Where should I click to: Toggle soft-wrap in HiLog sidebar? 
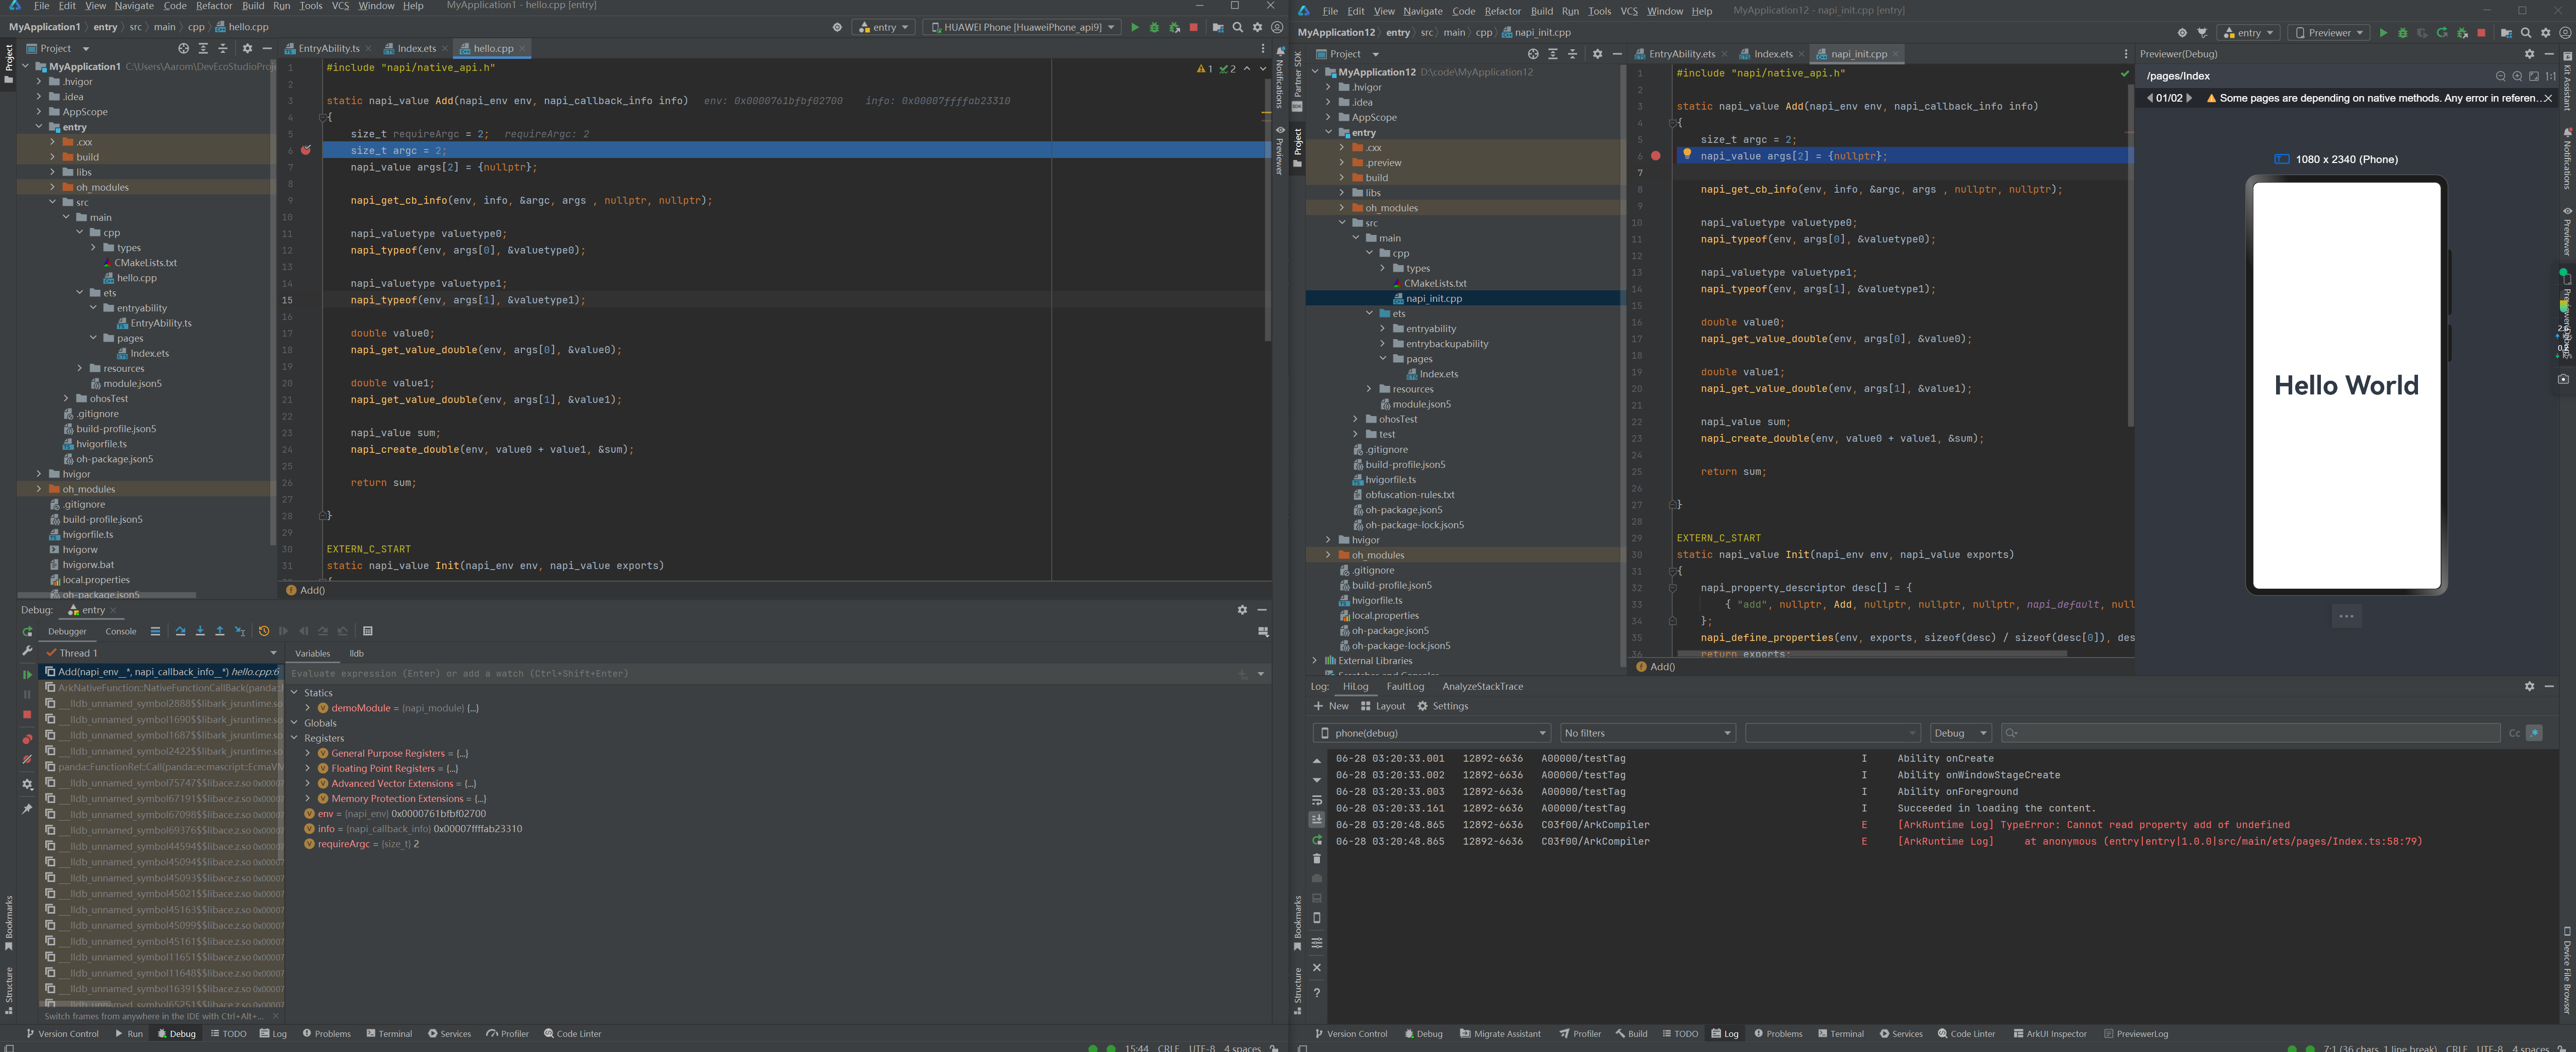pos(1317,800)
